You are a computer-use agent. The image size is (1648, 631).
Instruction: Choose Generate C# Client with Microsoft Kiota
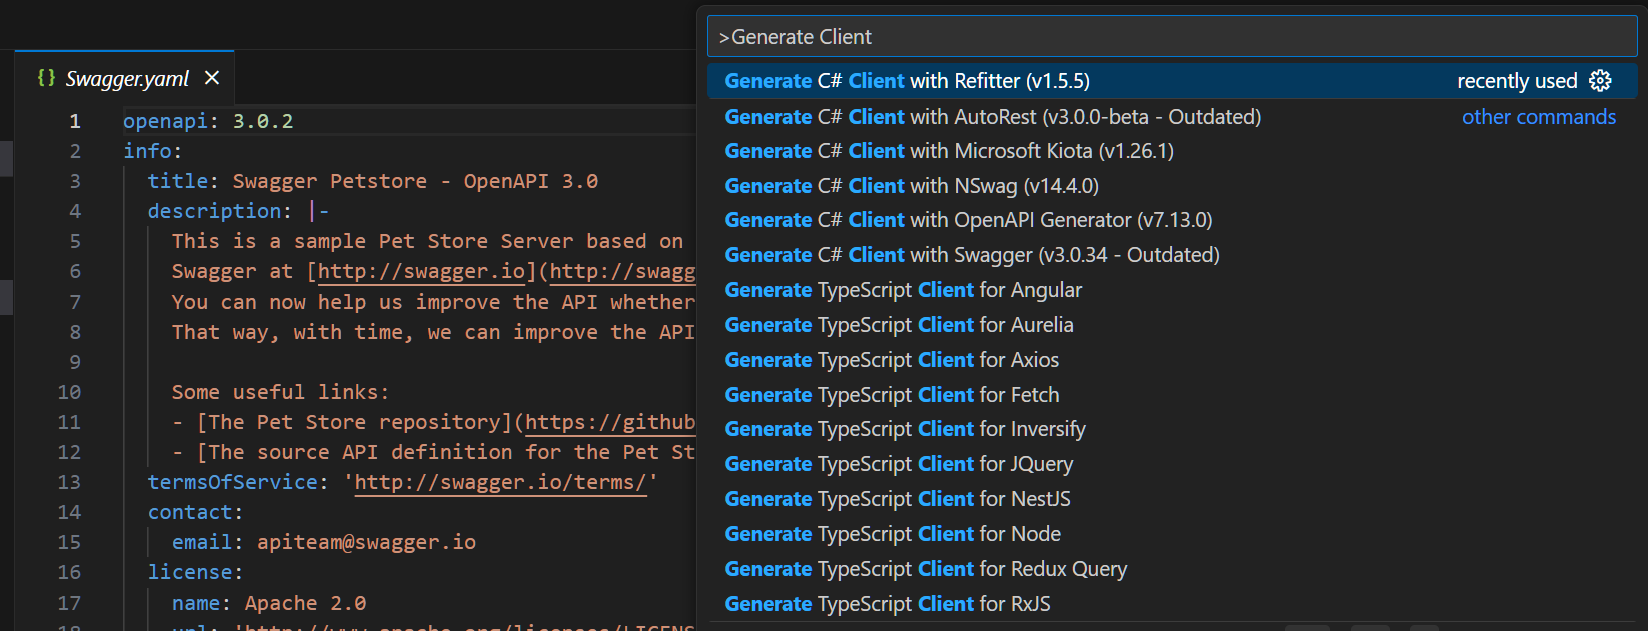pos(1172,151)
